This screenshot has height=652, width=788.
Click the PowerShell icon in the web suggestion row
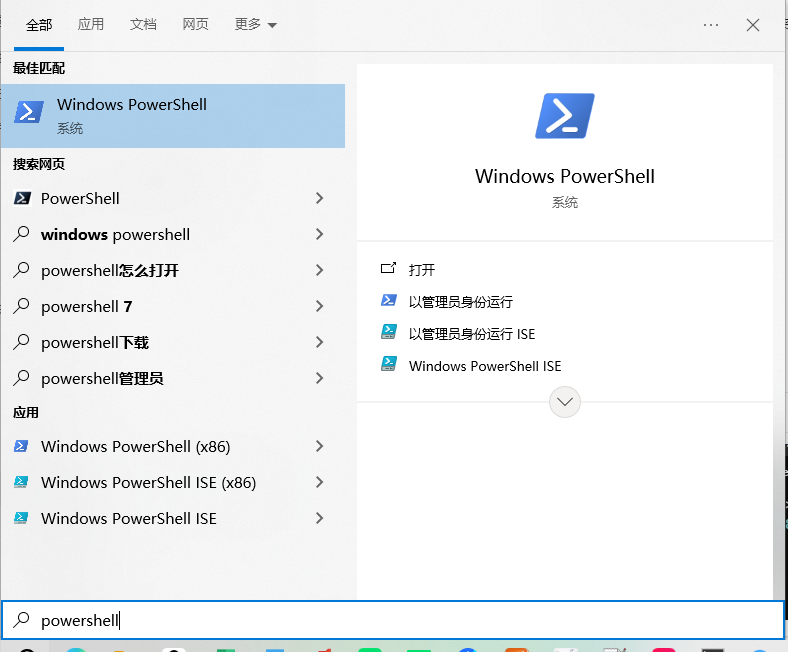point(22,198)
